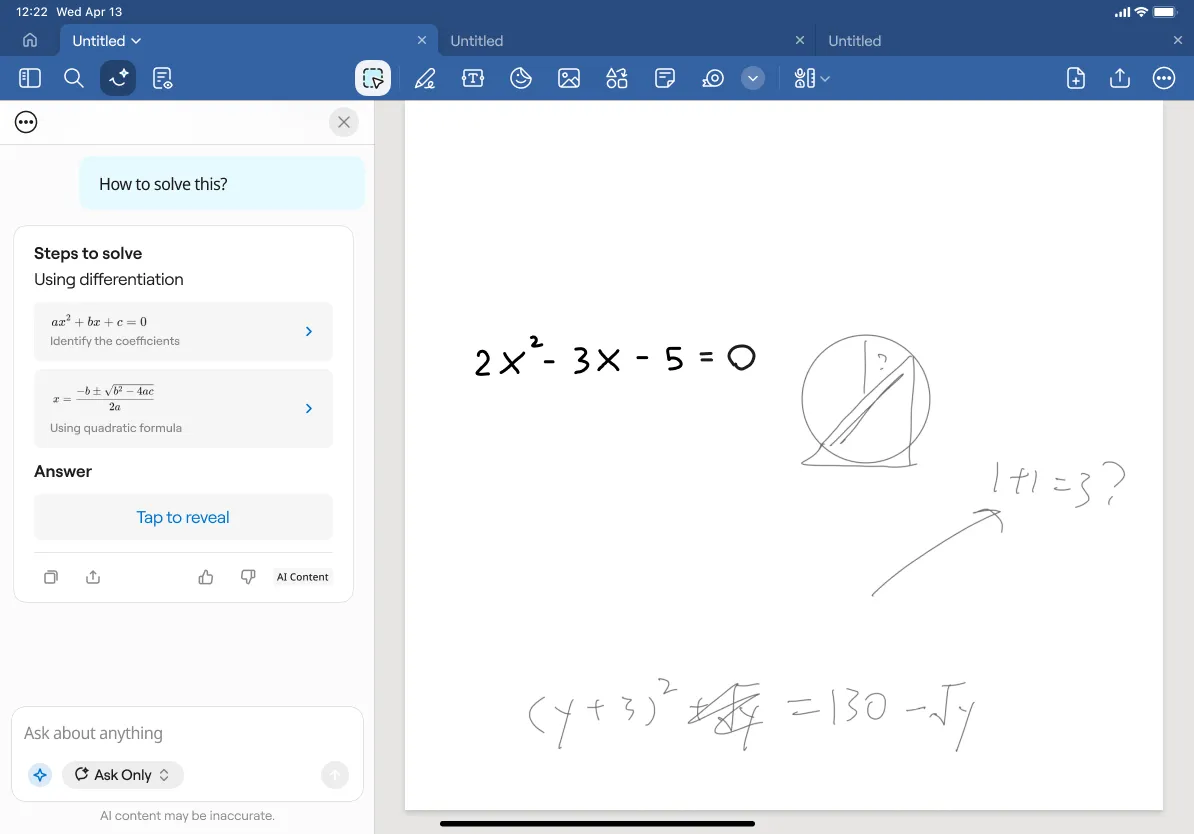Tap to reveal the answer
The height and width of the screenshot is (834, 1194).
[x=183, y=517]
